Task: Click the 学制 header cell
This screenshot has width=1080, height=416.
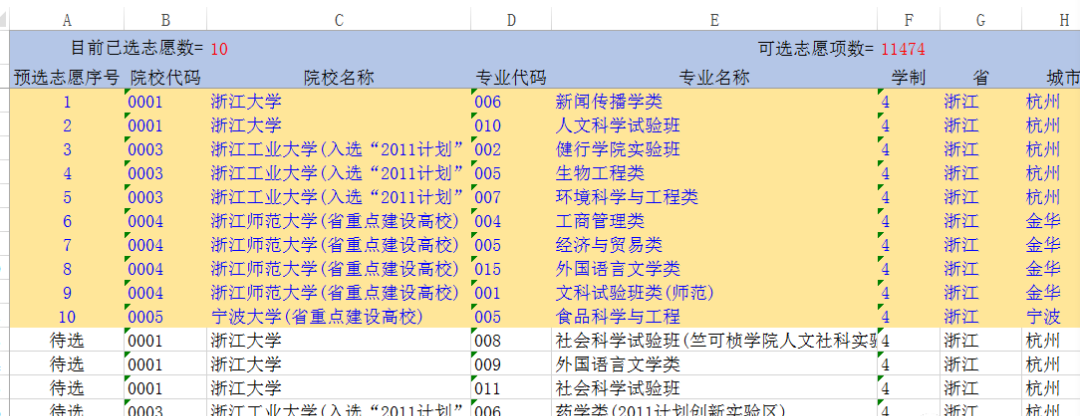Action: [908, 77]
